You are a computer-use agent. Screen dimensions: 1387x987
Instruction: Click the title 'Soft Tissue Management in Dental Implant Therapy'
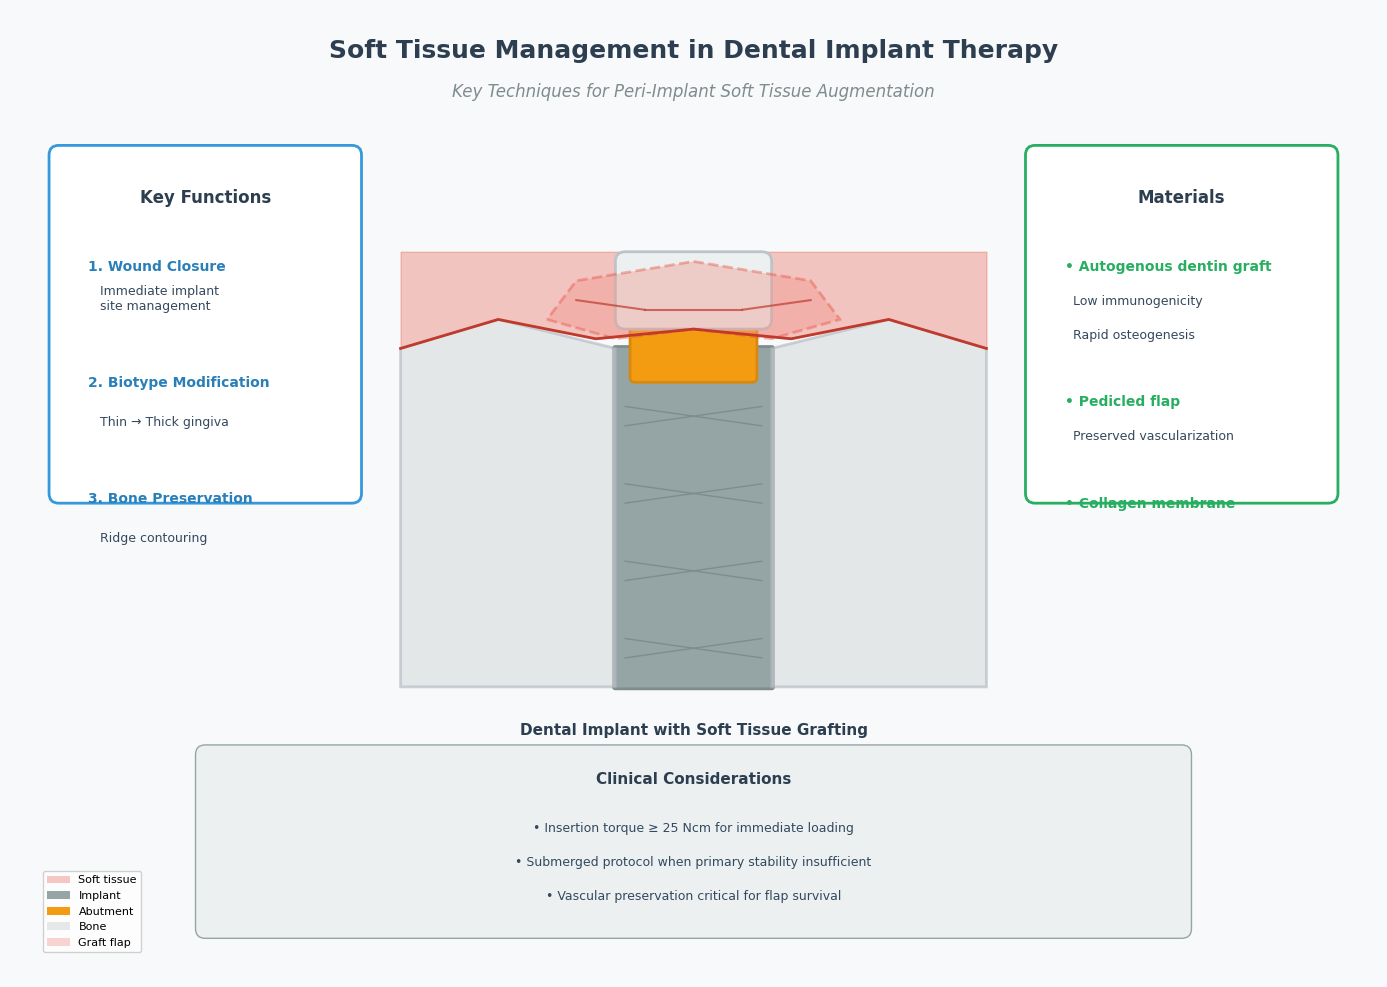693,51
